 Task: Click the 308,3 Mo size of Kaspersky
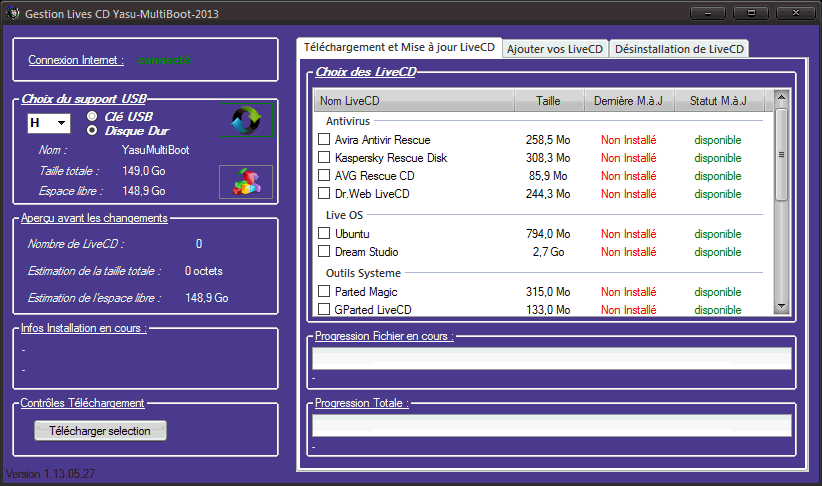[548, 158]
